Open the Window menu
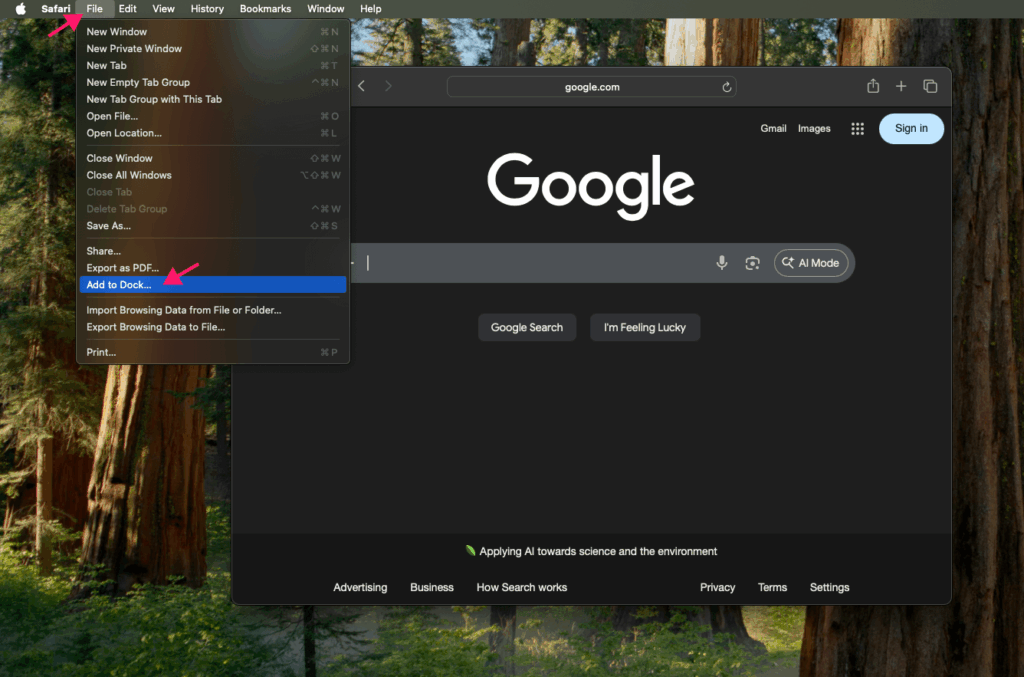 coord(325,8)
